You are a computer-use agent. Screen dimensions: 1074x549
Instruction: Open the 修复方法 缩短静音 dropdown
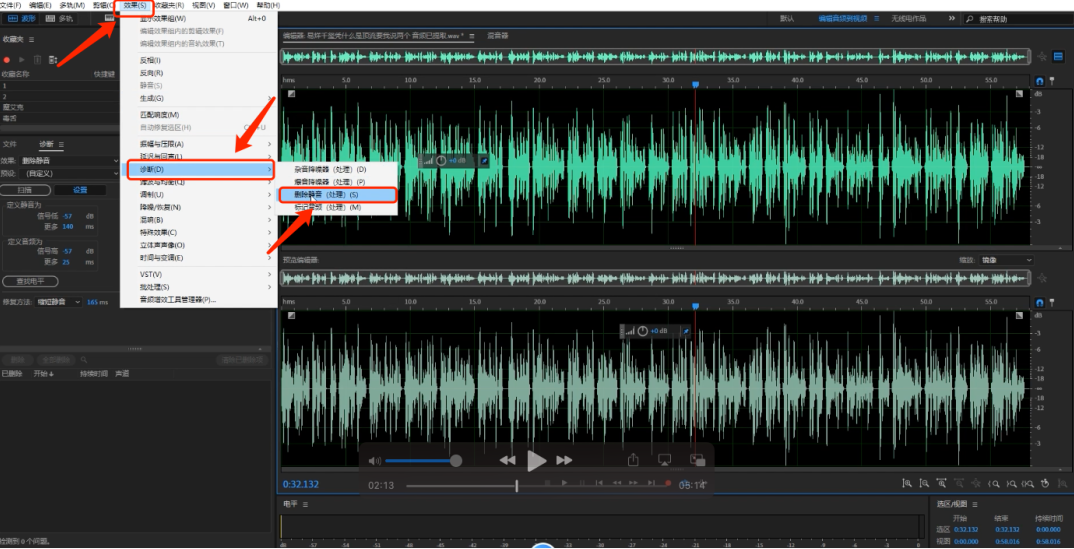coord(58,302)
